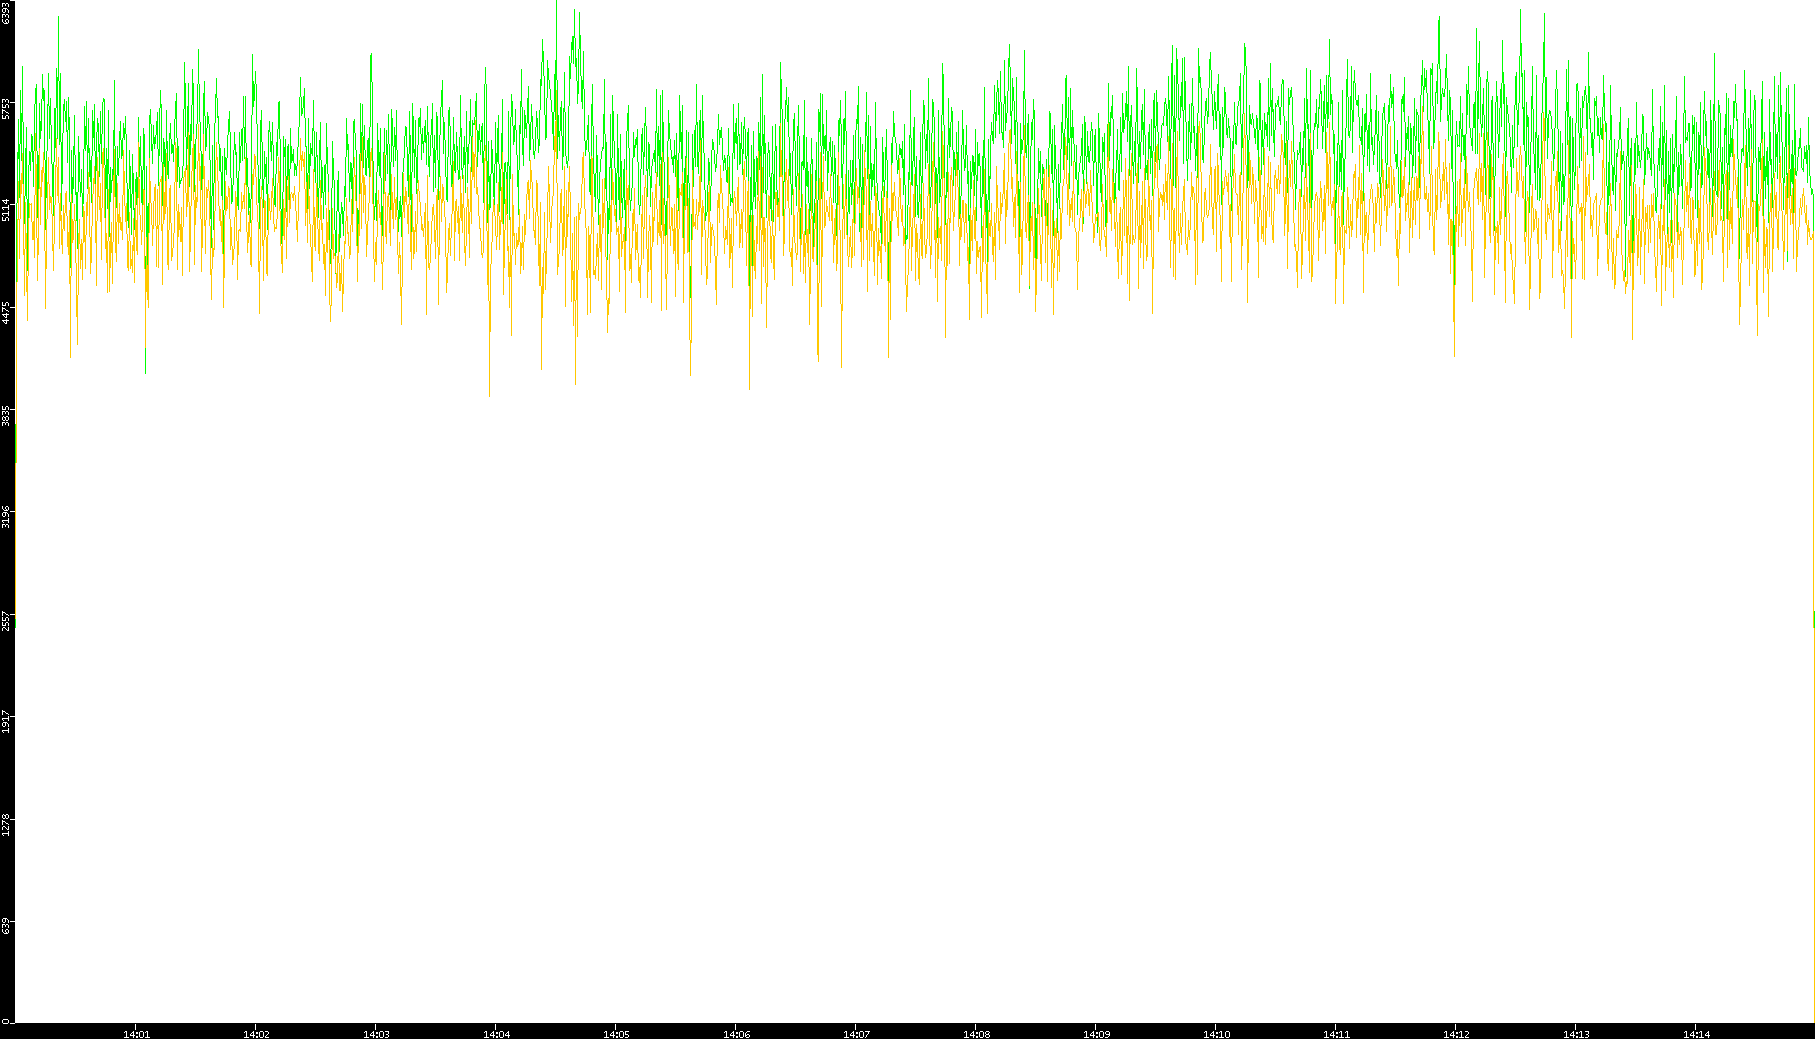Click the 14:08 time marker

tap(976, 1034)
